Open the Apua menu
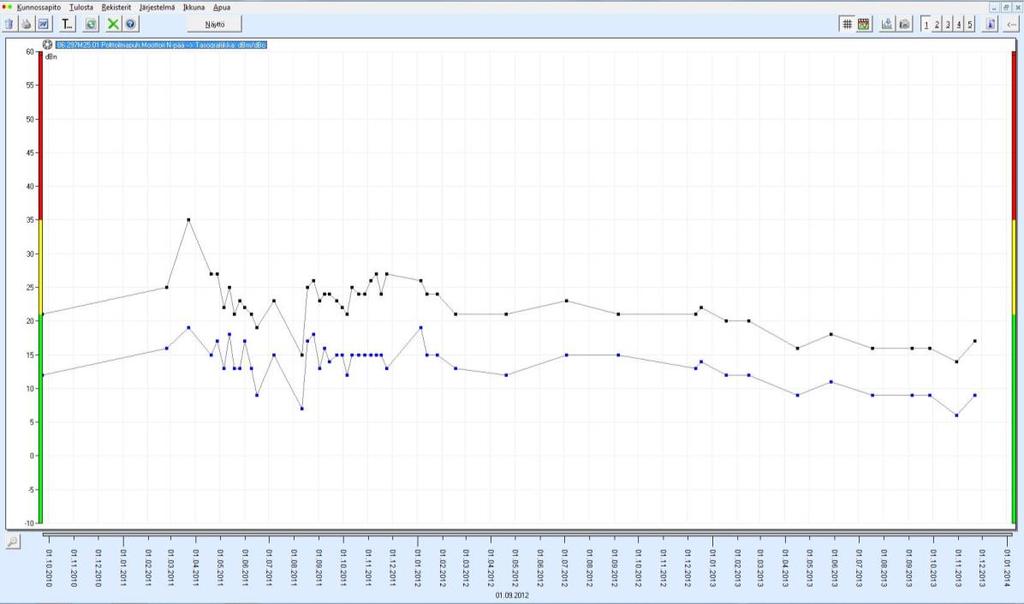The image size is (1024, 604). tap(222, 7)
